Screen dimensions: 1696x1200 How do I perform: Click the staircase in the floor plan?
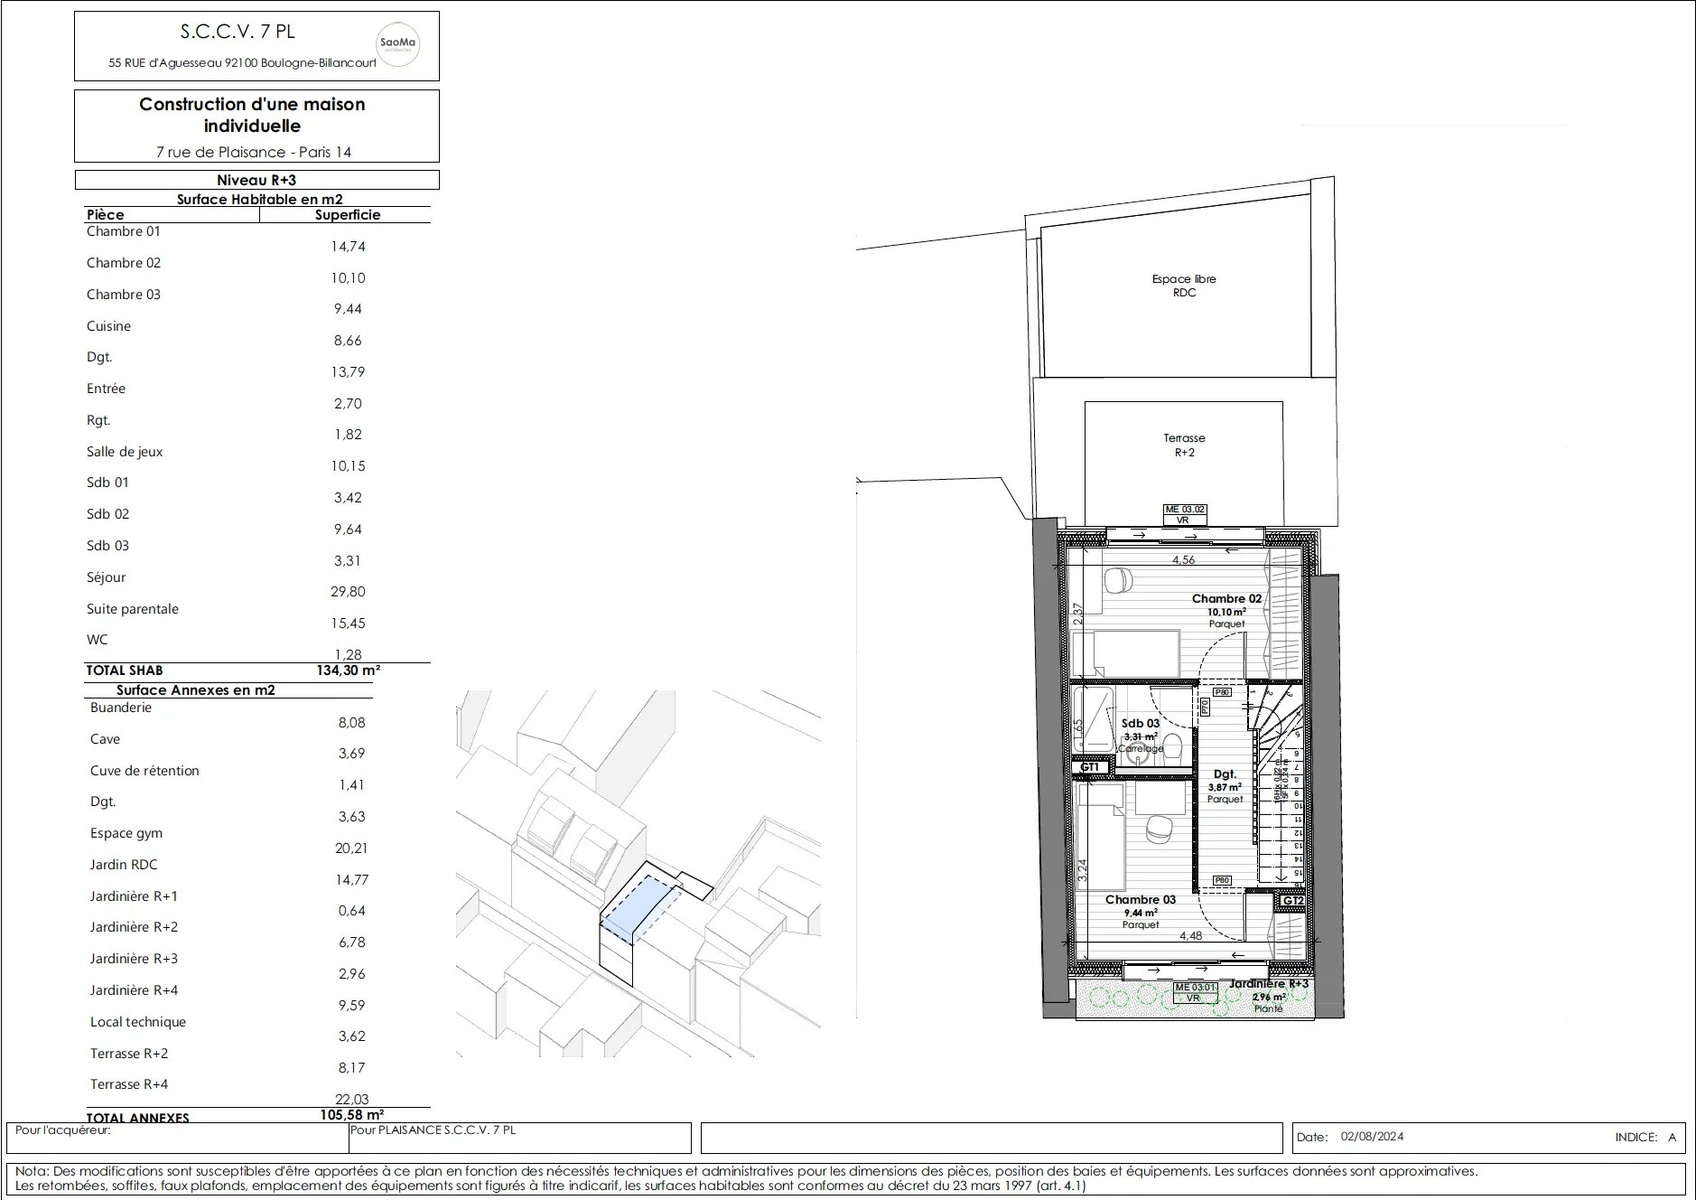coord(1278,790)
